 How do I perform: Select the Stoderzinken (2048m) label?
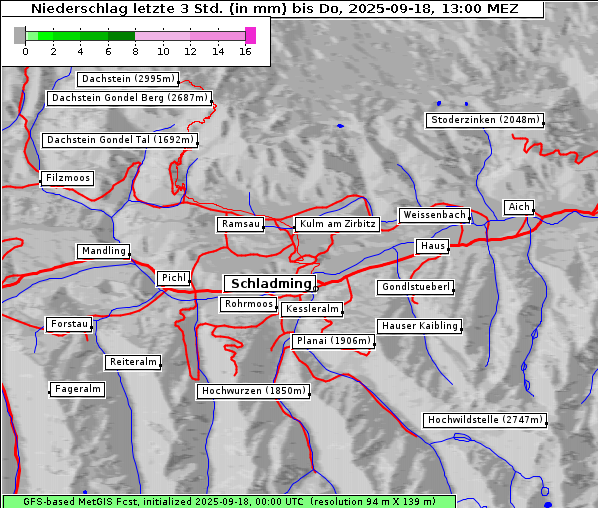(x=485, y=120)
